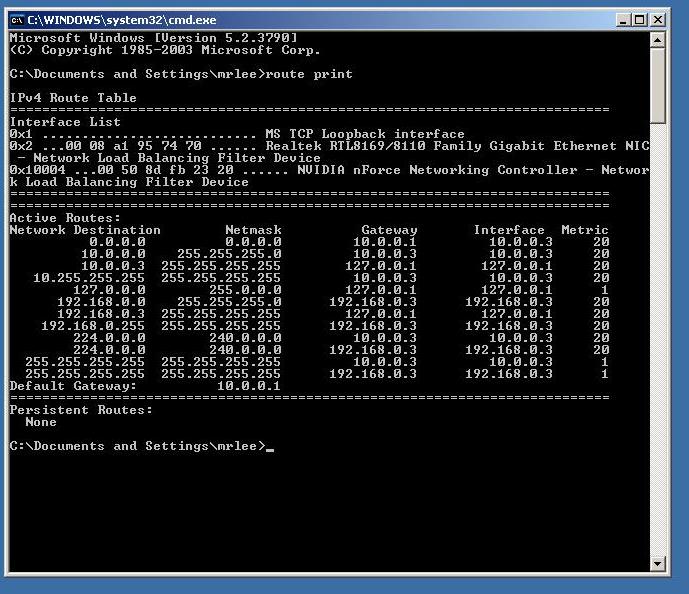Maximize the cmd.exe window
This screenshot has height=594, width=689.
point(640,20)
